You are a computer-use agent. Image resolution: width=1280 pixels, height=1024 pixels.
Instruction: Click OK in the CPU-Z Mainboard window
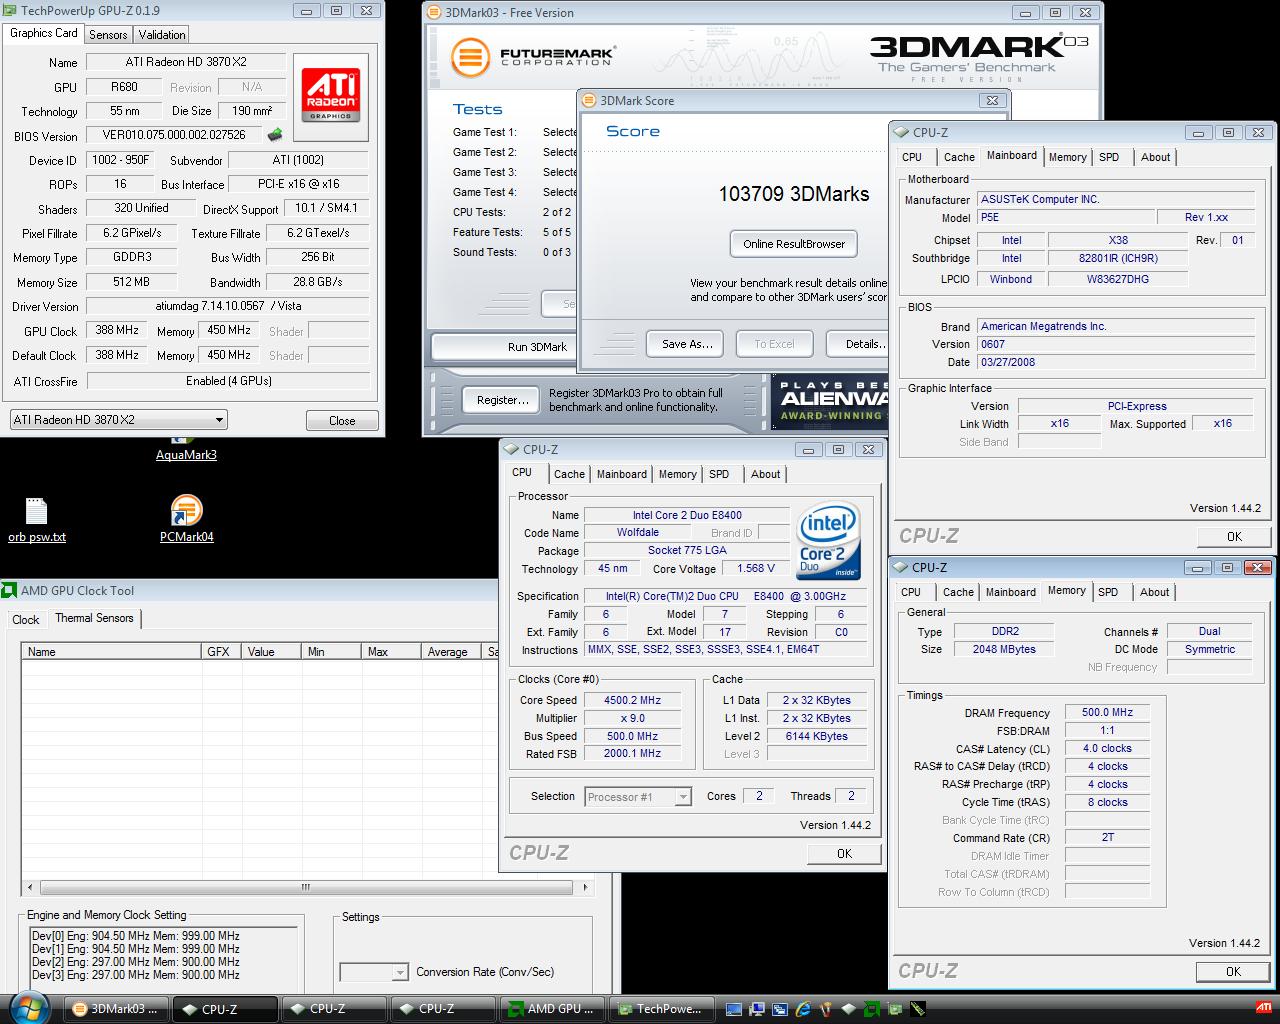pos(1234,536)
